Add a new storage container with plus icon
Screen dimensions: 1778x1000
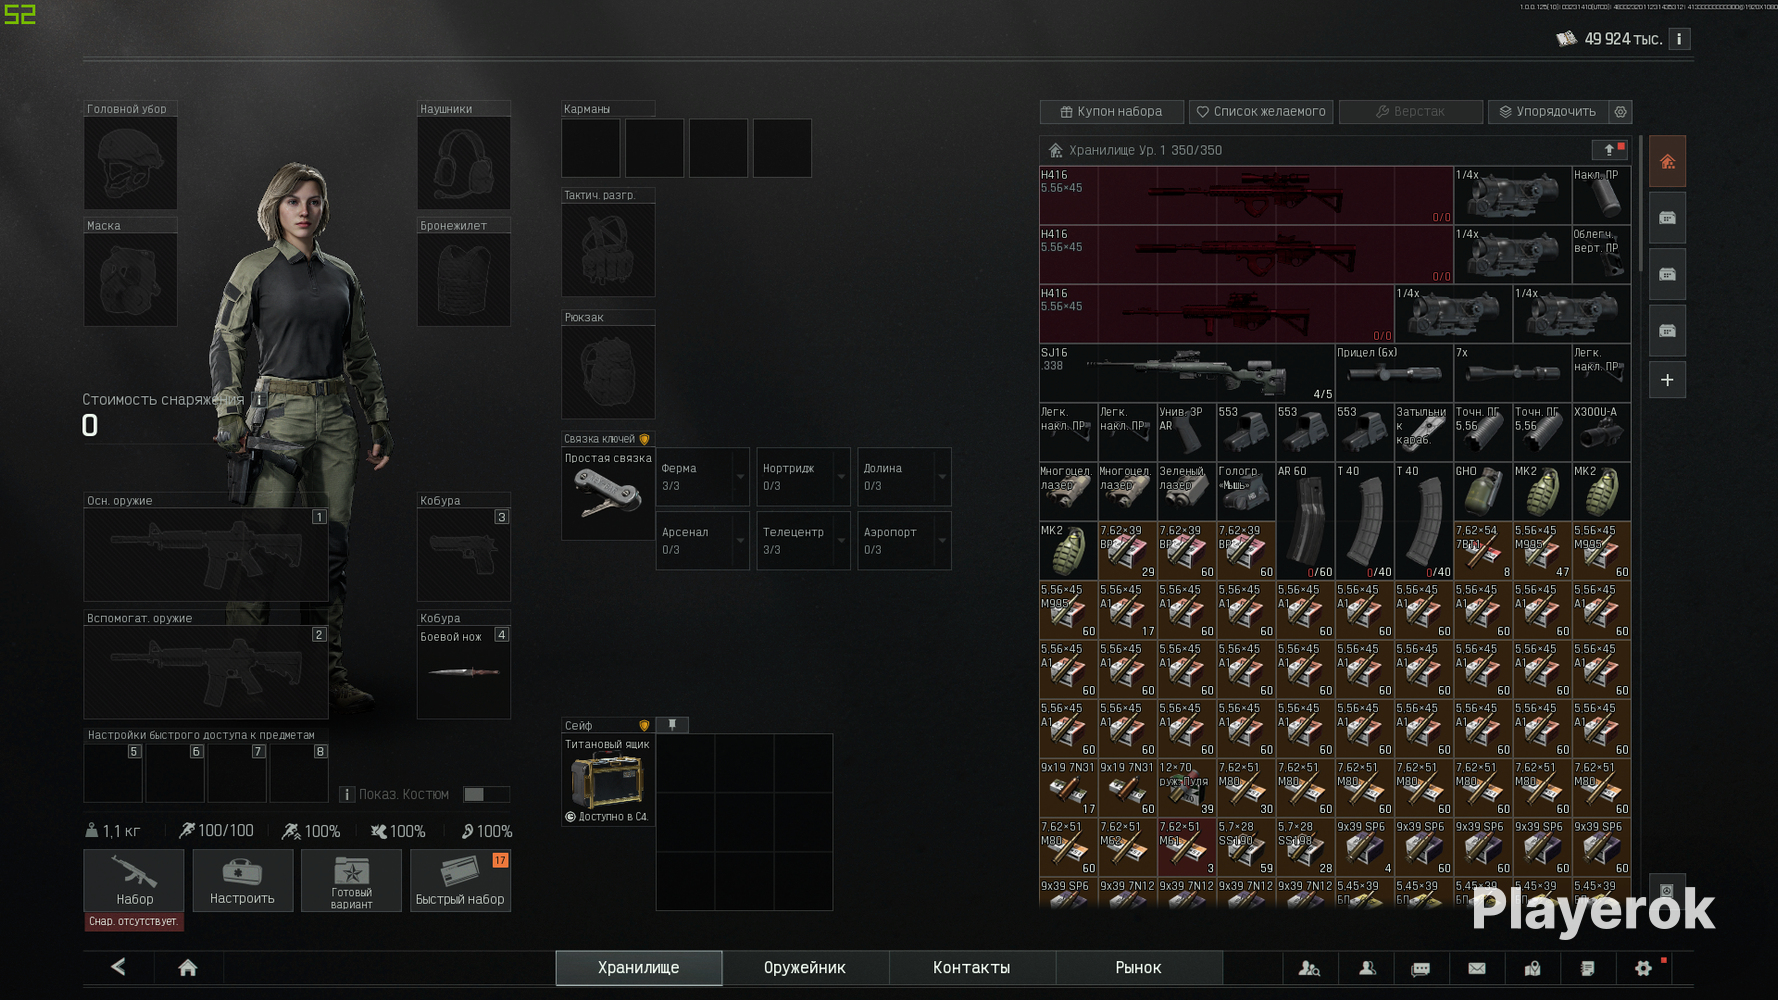1667,380
